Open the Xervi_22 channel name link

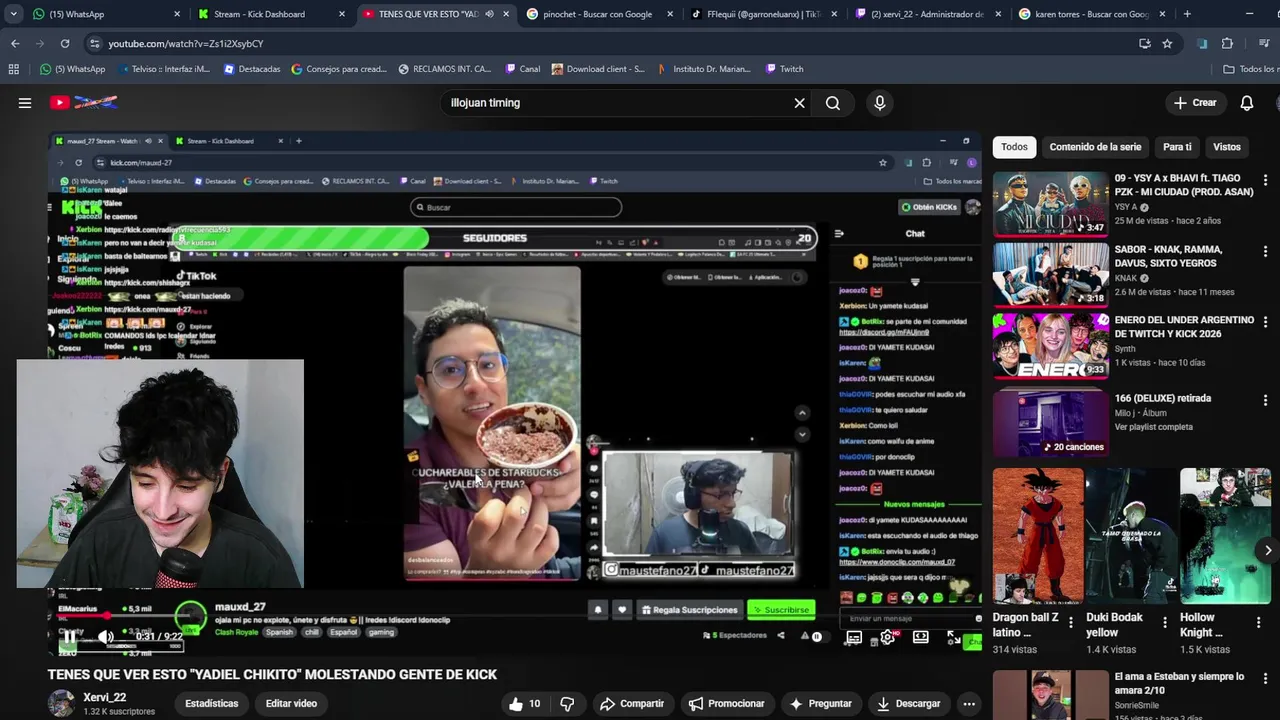(104, 698)
